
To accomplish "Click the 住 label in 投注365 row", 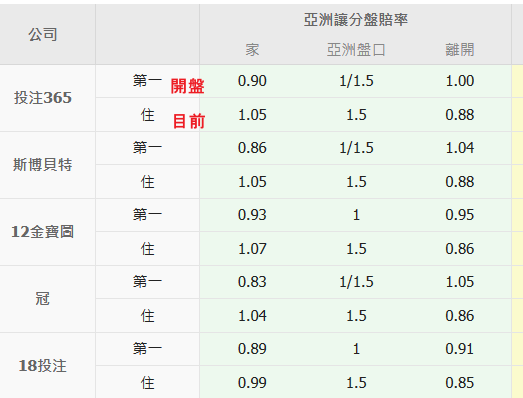I will [147, 115].
